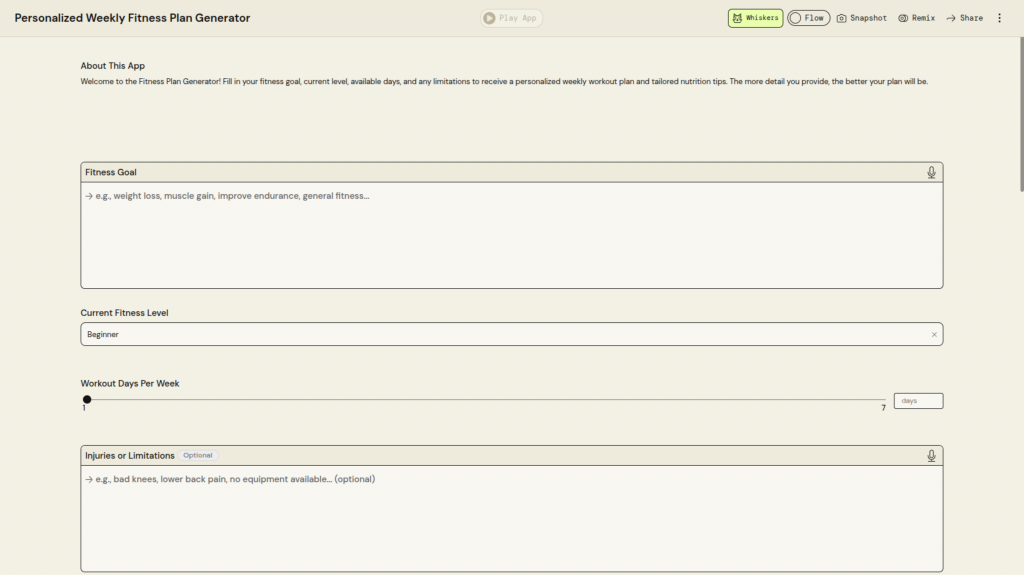The image size is (1024, 576).
Task: Click the Workout Days slider handle
Action: [87, 400]
